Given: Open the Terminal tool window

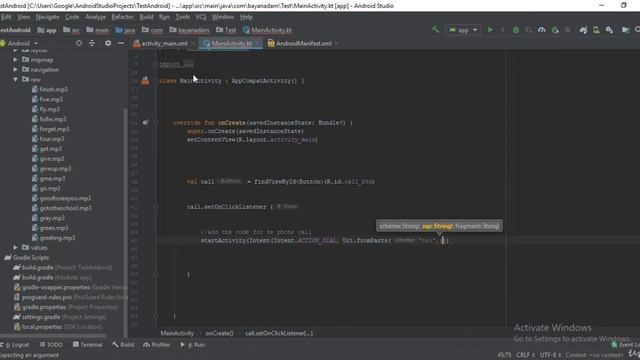Looking at the screenshot, I should pyautogui.click(x=87, y=345).
